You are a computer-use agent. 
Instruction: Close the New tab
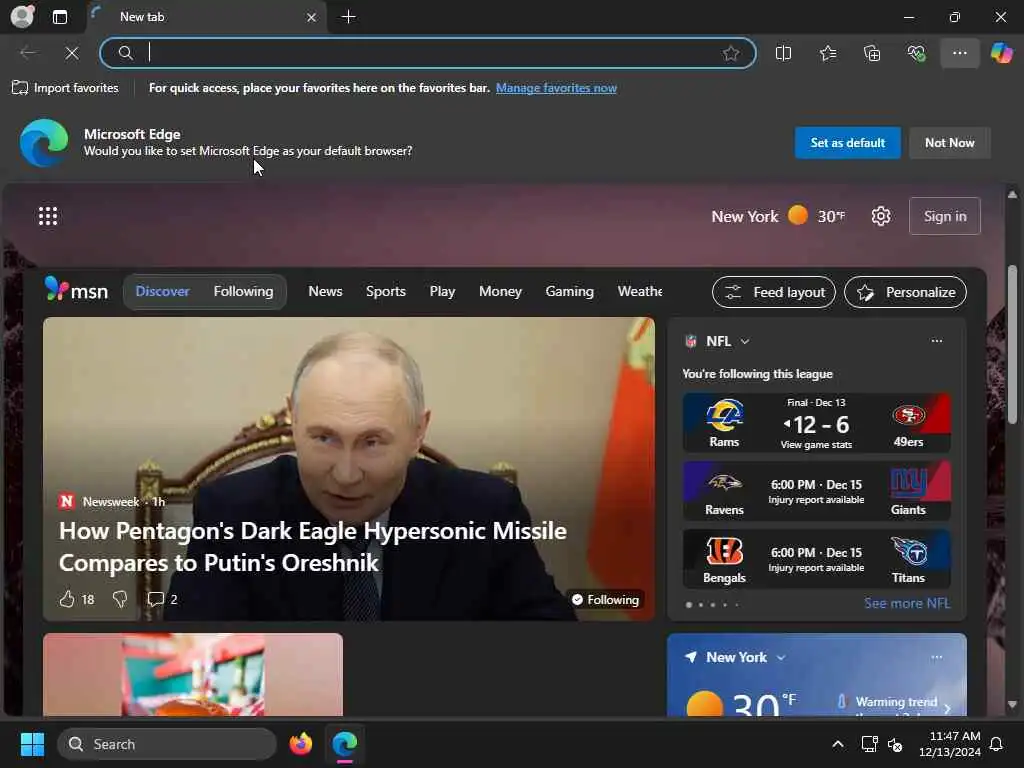click(312, 18)
